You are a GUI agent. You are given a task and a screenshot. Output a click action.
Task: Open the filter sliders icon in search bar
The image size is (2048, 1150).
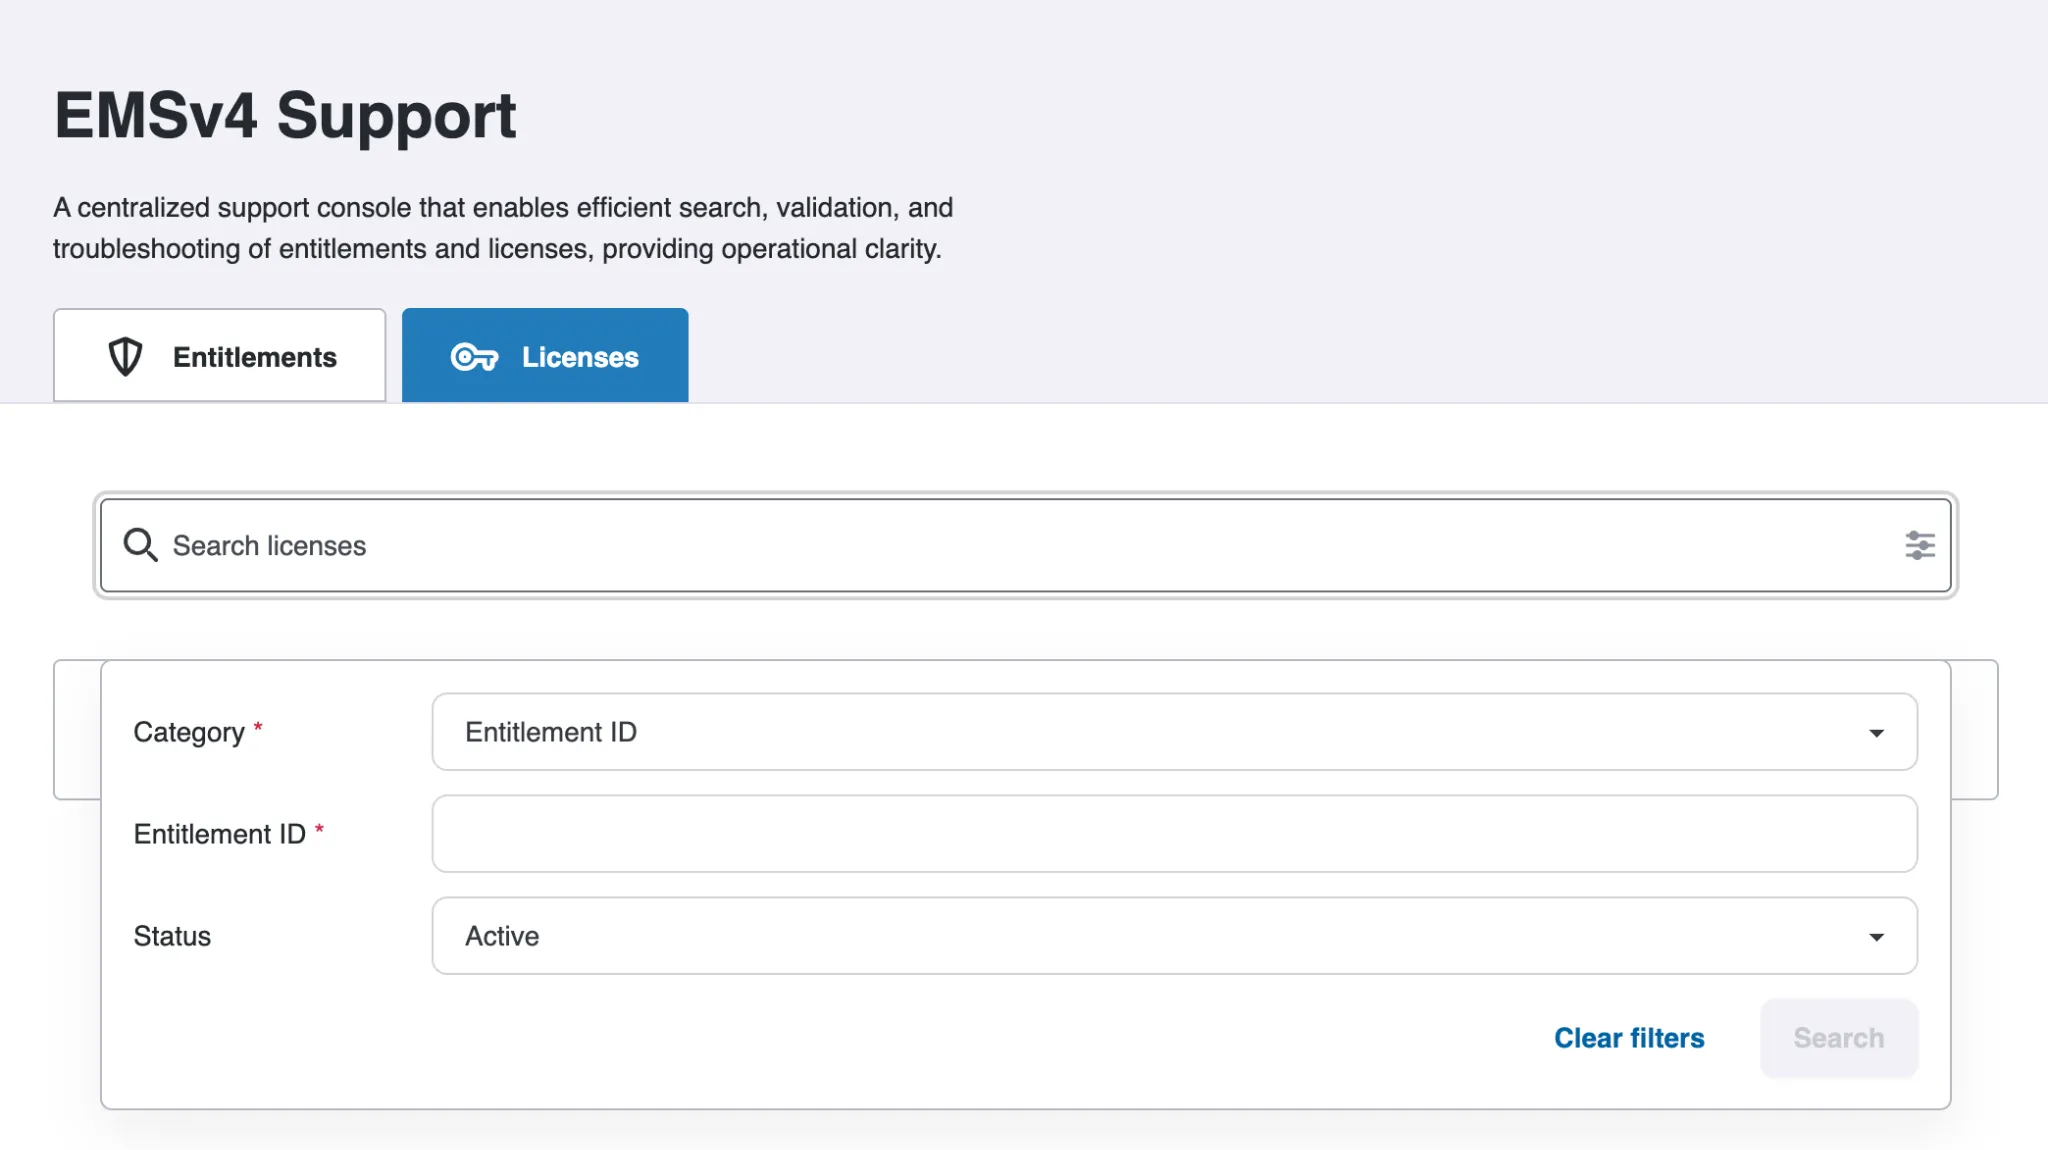click(1919, 545)
